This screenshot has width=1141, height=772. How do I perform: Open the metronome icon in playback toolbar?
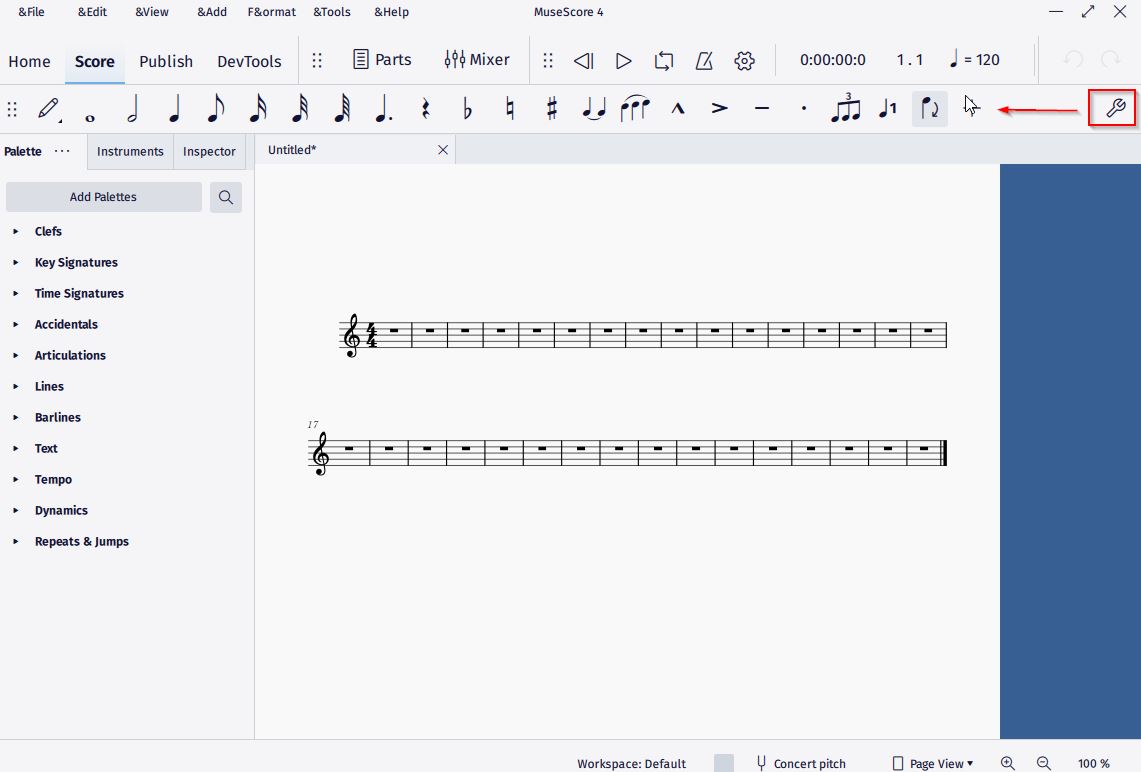[x=704, y=60]
